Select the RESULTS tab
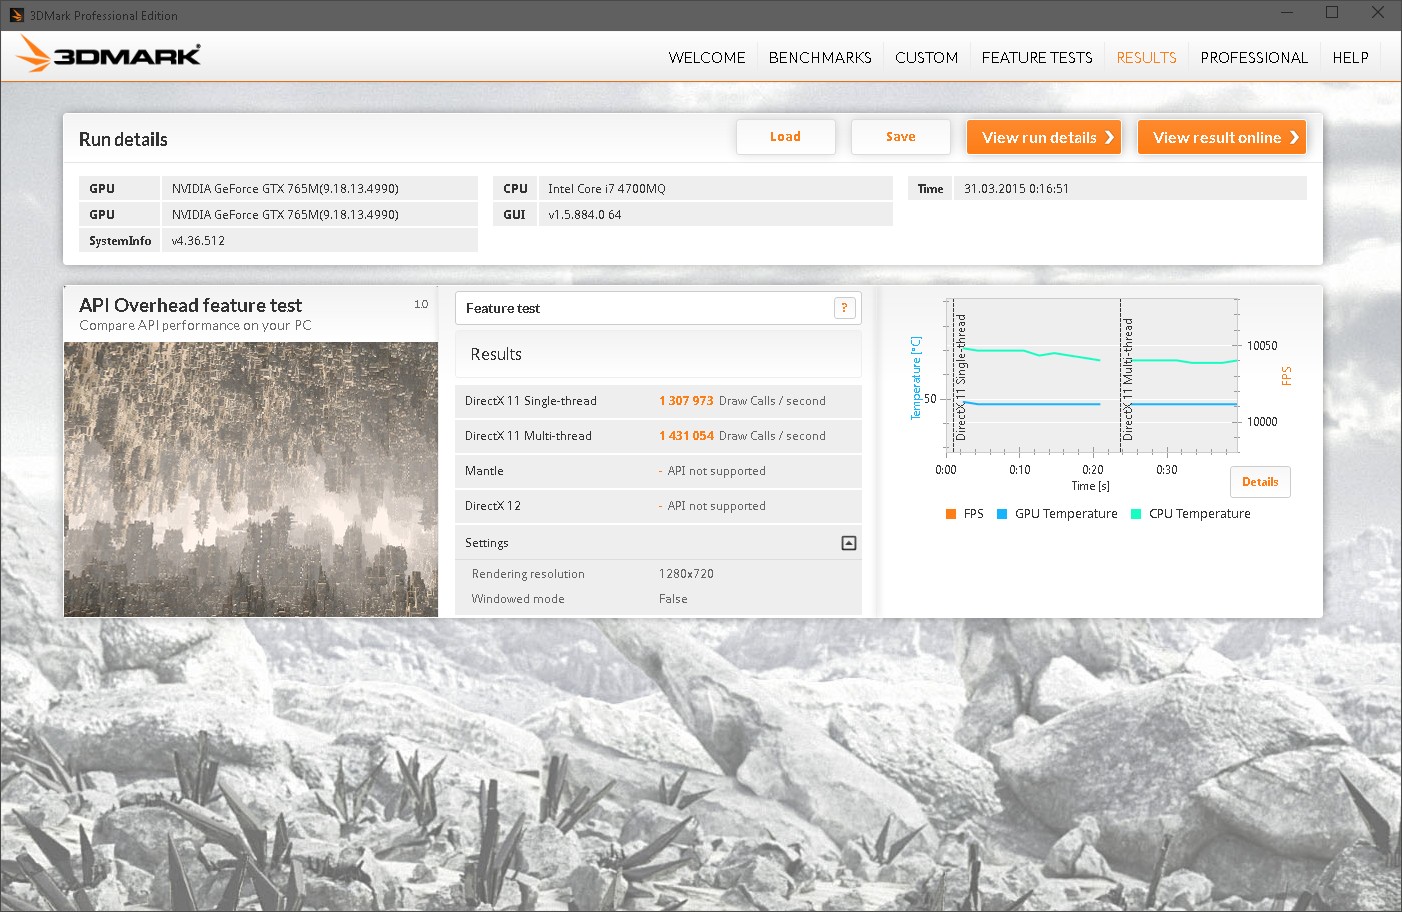1402x912 pixels. [1146, 58]
